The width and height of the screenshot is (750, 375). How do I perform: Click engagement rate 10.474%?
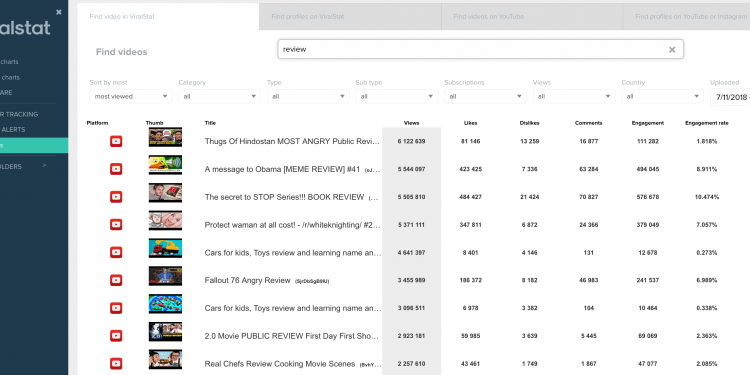click(x=706, y=197)
